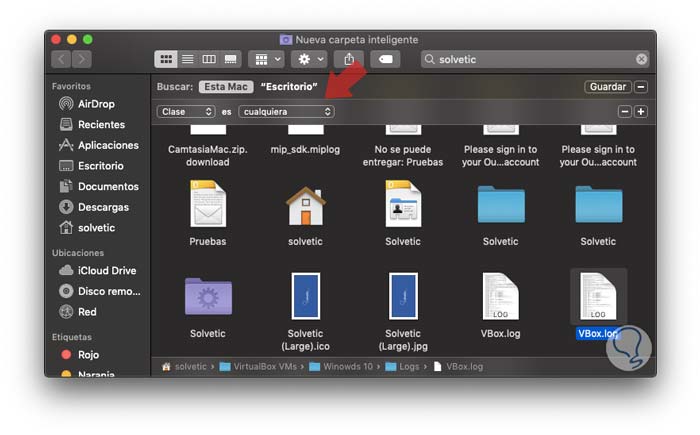Viewport: 700px width, 435px height.
Task: Remove search criteria beside the Guardar button
Action: (x=641, y=87)
